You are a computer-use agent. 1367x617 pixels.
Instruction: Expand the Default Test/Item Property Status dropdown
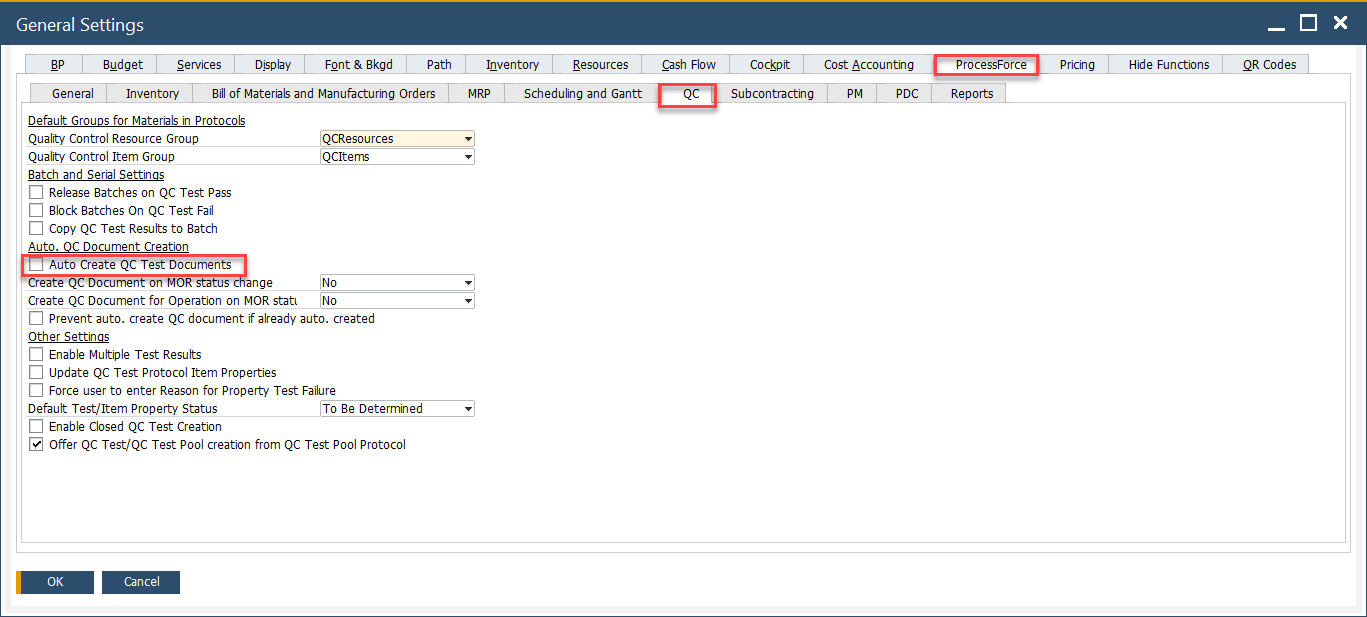(x=466, y=408)
